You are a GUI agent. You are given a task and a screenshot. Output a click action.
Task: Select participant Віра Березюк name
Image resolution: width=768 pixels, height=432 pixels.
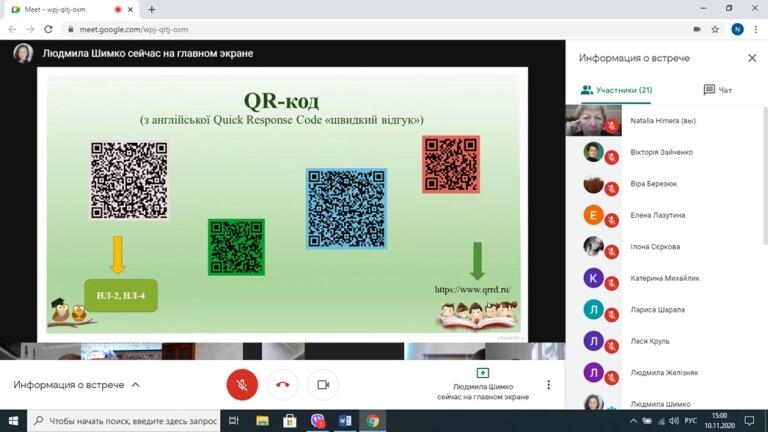tap(653, 184)
